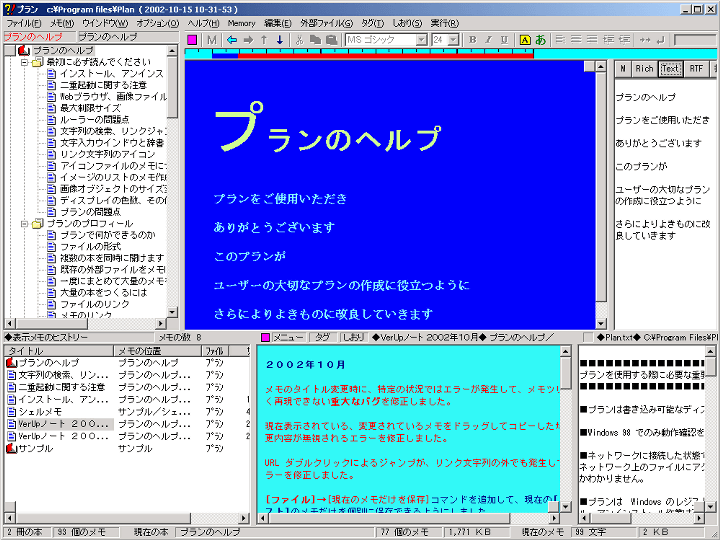720x540 pixels.
Task: Collapse the プランのプロフィール folder
Action: click(25, 224)
